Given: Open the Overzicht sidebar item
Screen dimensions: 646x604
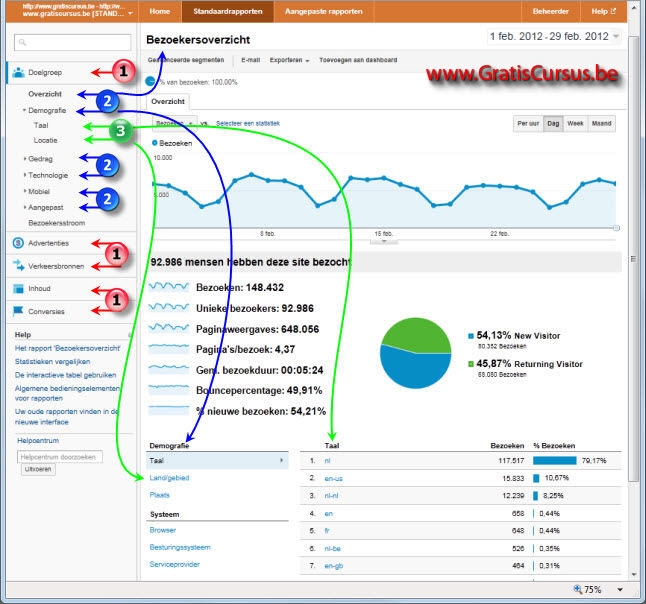Looking at the screenshot, I should click(45, 94).
